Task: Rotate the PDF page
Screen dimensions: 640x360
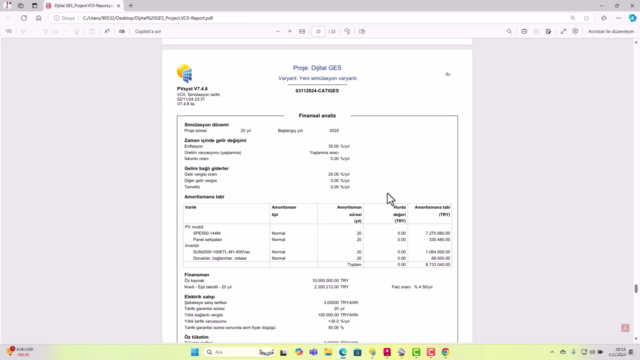Action: [x=347, y=31]
